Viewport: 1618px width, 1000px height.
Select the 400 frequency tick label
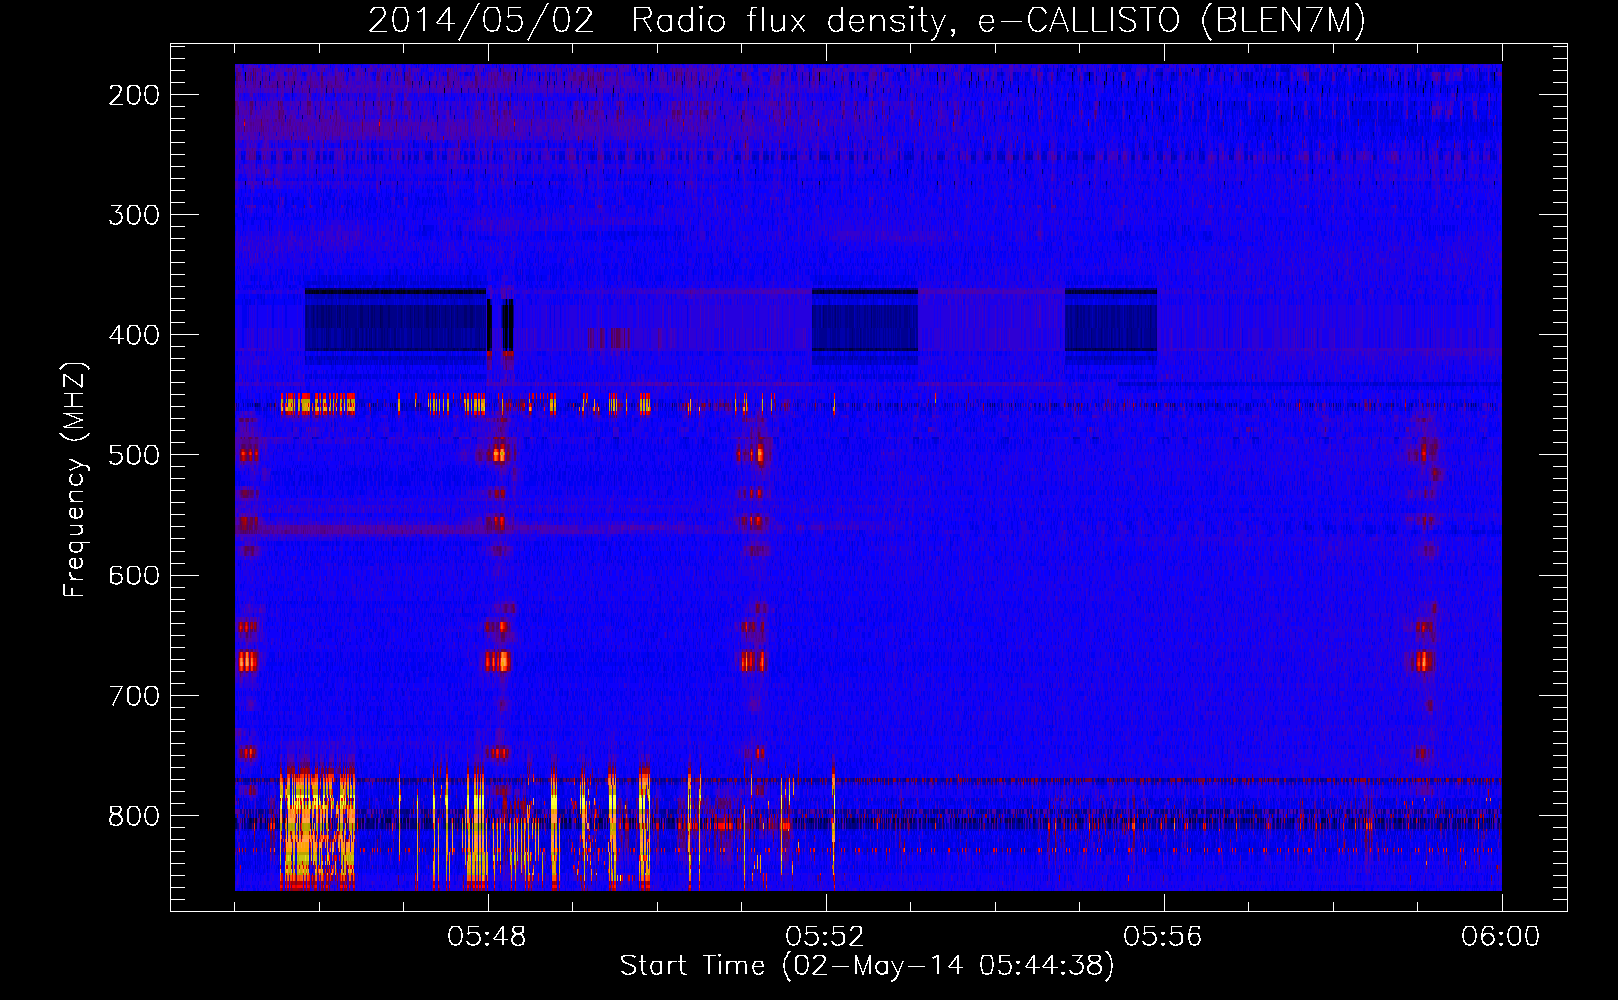134,335
